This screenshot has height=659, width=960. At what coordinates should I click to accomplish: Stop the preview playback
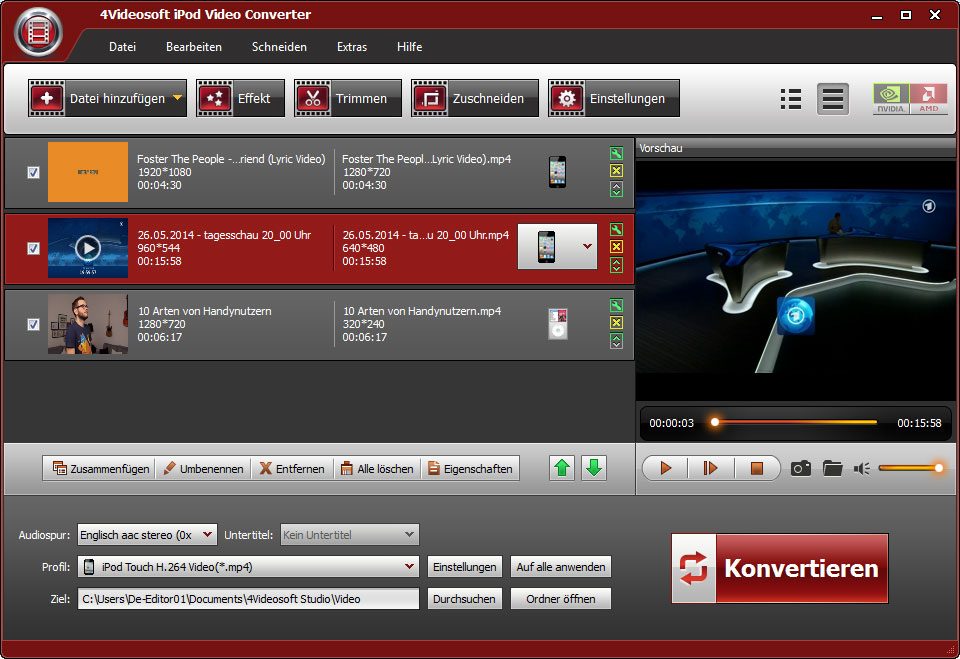757,469
